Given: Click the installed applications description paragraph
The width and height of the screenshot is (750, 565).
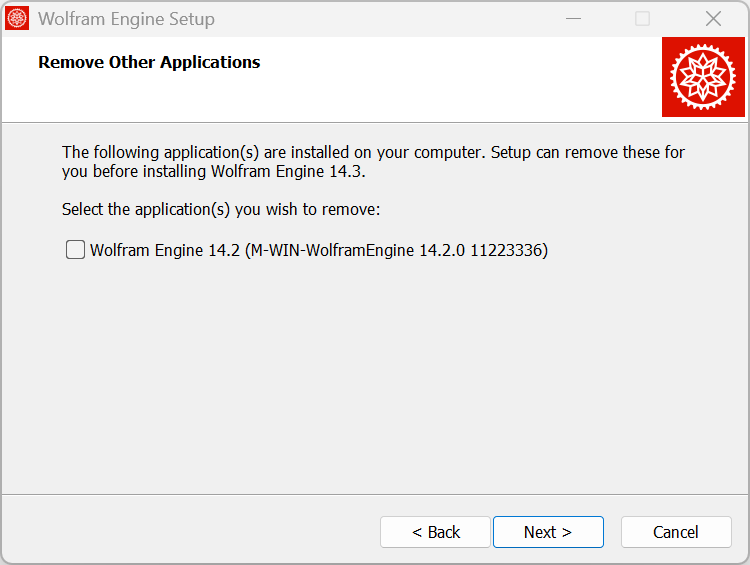Looking at the screenshot, I should point(373,162).
